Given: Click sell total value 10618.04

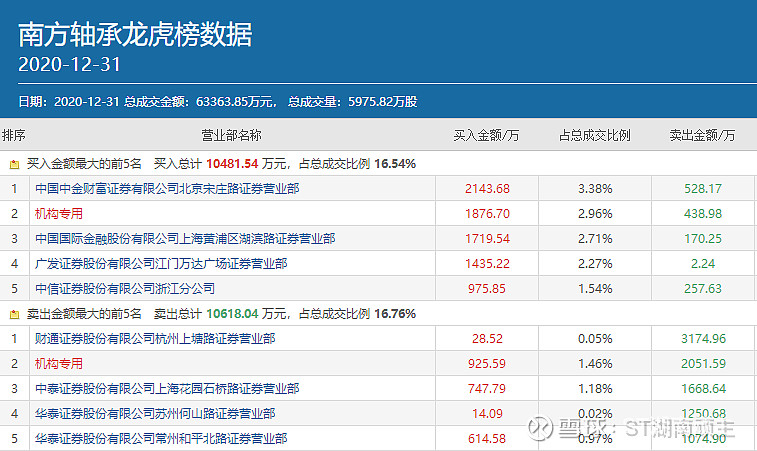Looking at the screenshot, I should point(232,314).
